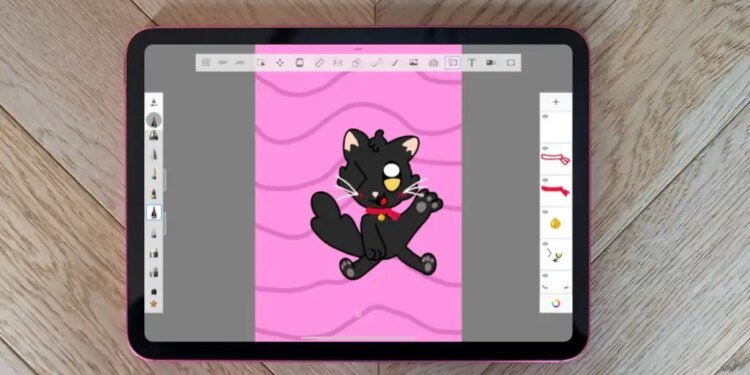Select the fourth slim pencil brush

(154, 154)
